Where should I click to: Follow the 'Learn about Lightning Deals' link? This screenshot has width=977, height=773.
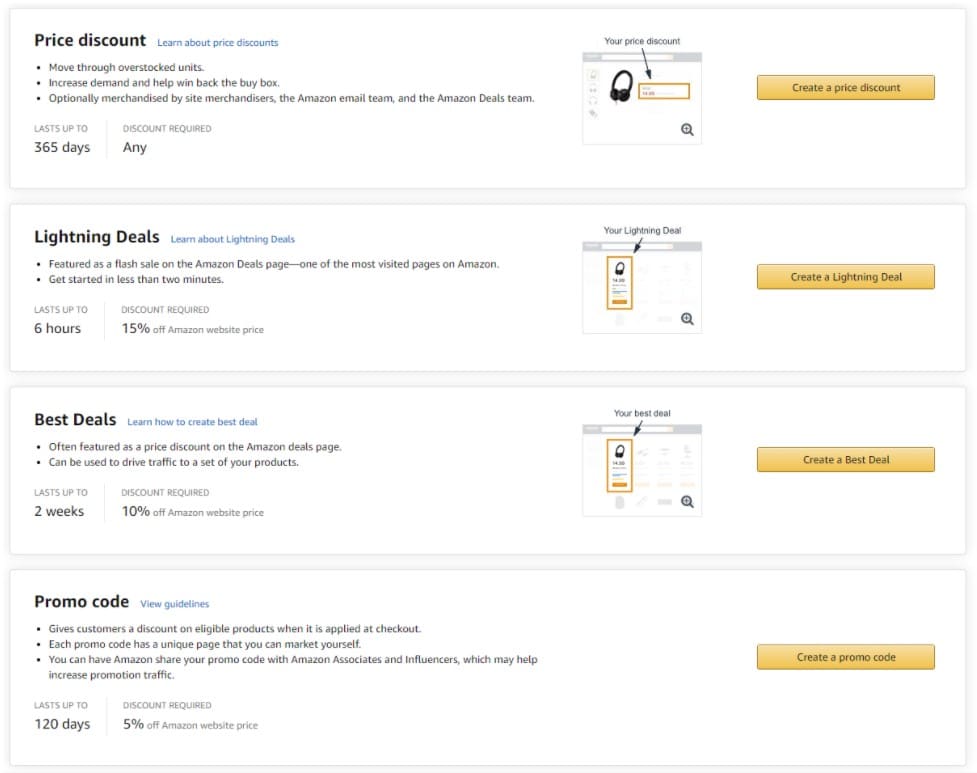tap(232, 239)
